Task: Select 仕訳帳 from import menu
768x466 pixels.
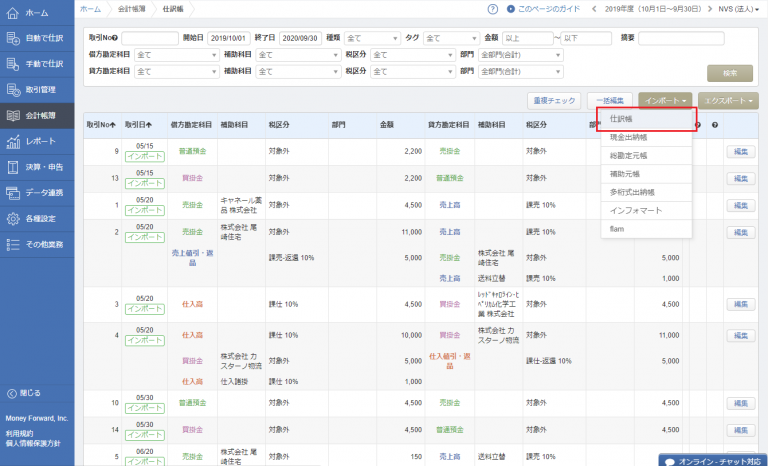Action: point(647,119)
